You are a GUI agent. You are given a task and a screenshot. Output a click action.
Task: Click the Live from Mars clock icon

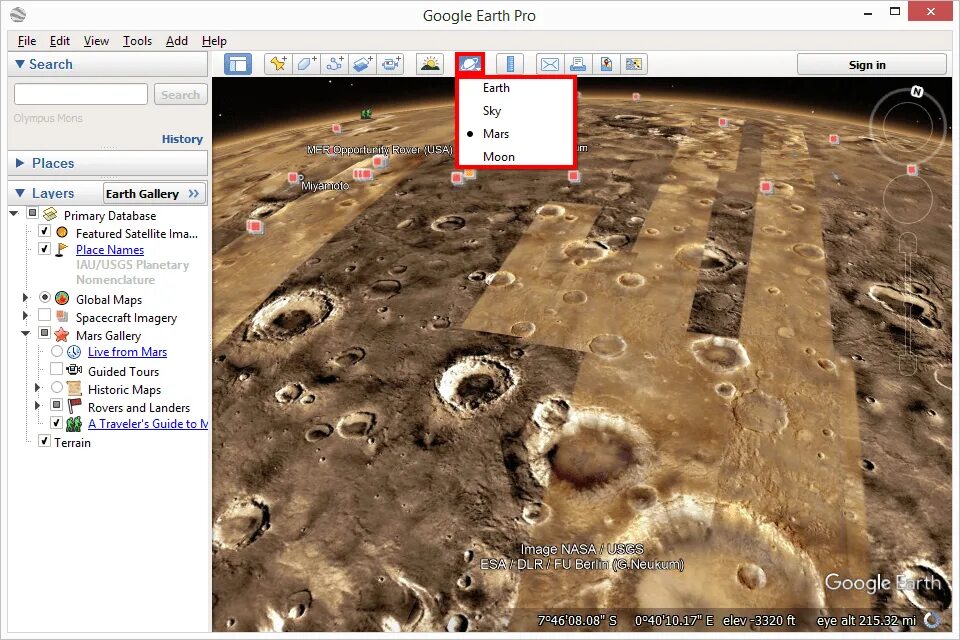[x=74, y=352]
